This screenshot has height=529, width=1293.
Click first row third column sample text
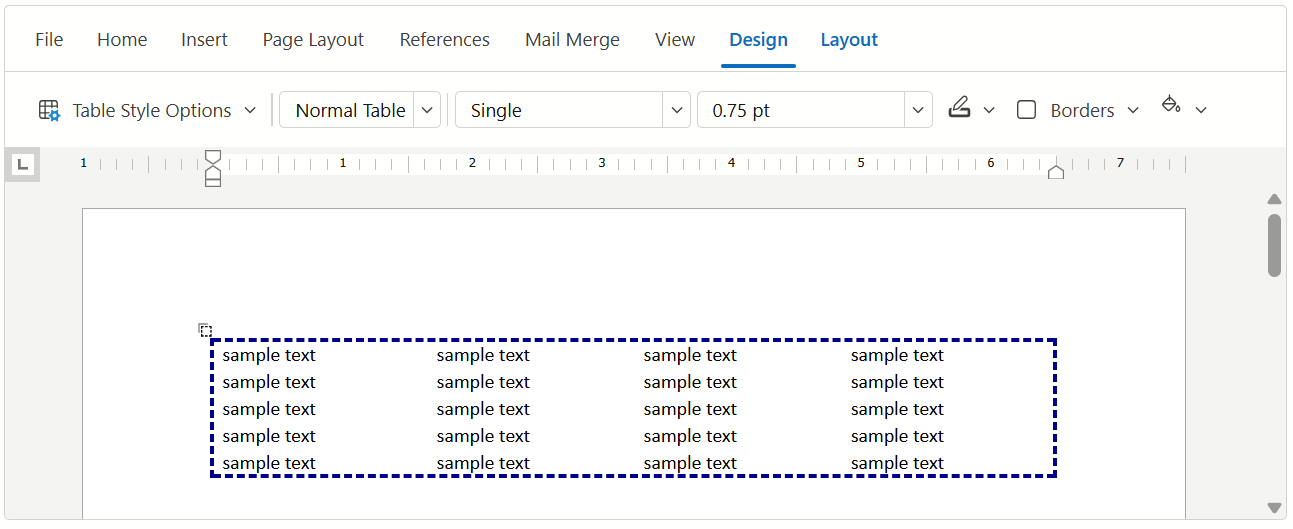690,355
